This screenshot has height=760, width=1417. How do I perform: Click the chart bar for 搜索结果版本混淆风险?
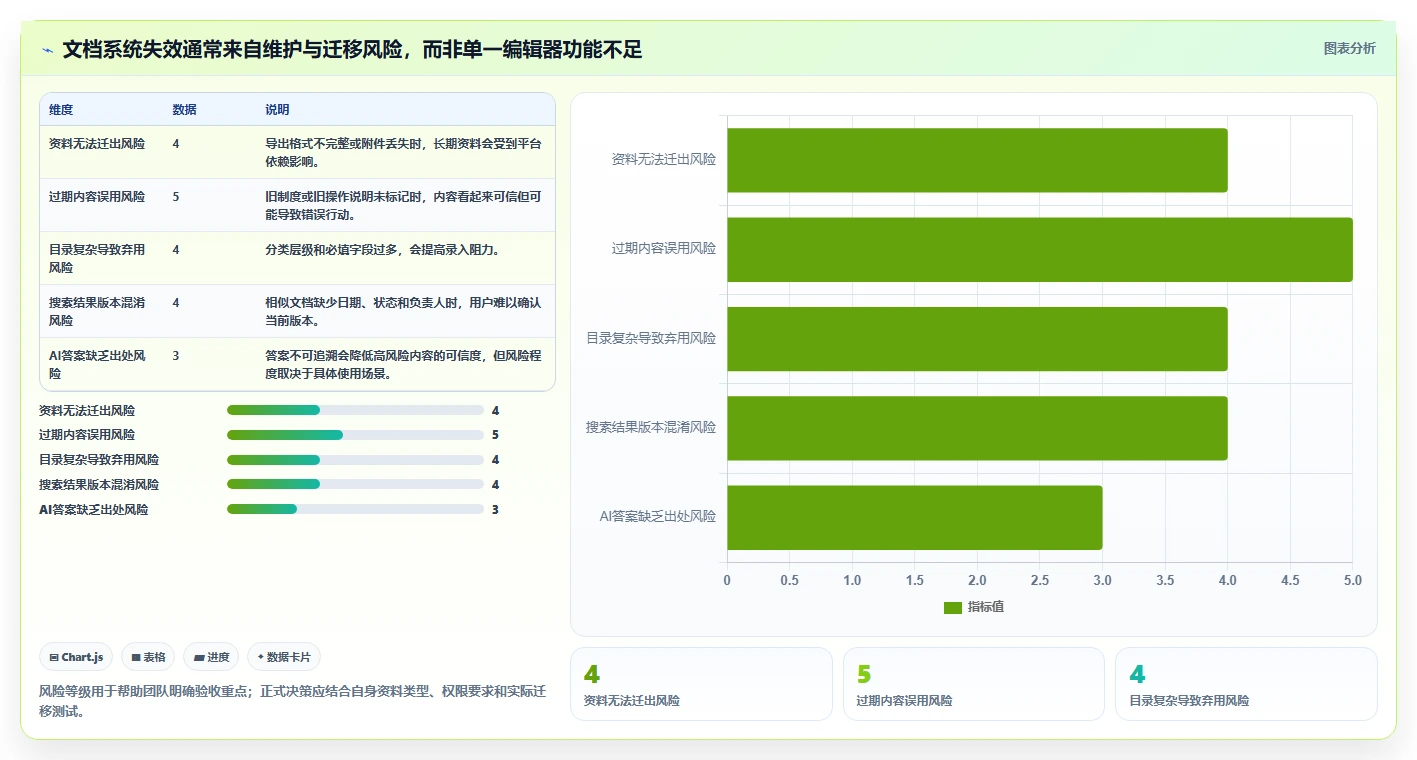tap(977, 428)
